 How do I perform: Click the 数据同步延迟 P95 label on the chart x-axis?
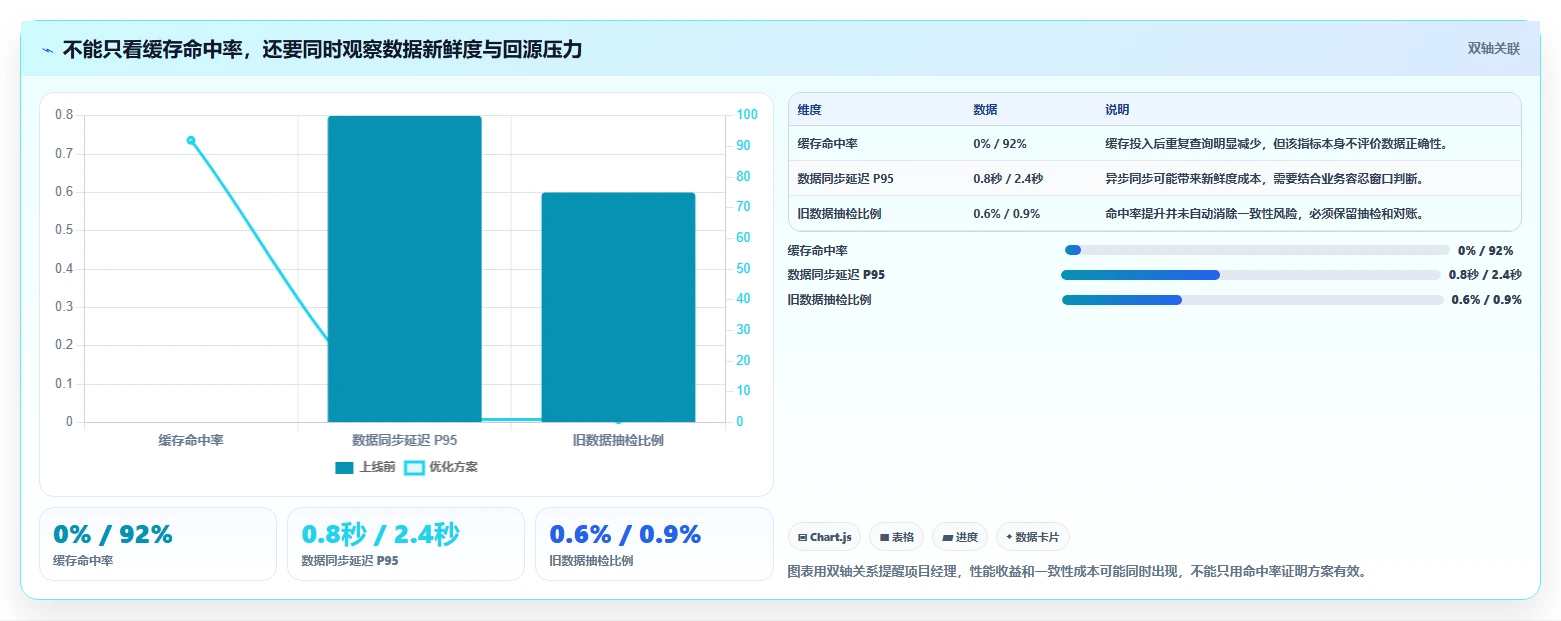coord(404,440)
